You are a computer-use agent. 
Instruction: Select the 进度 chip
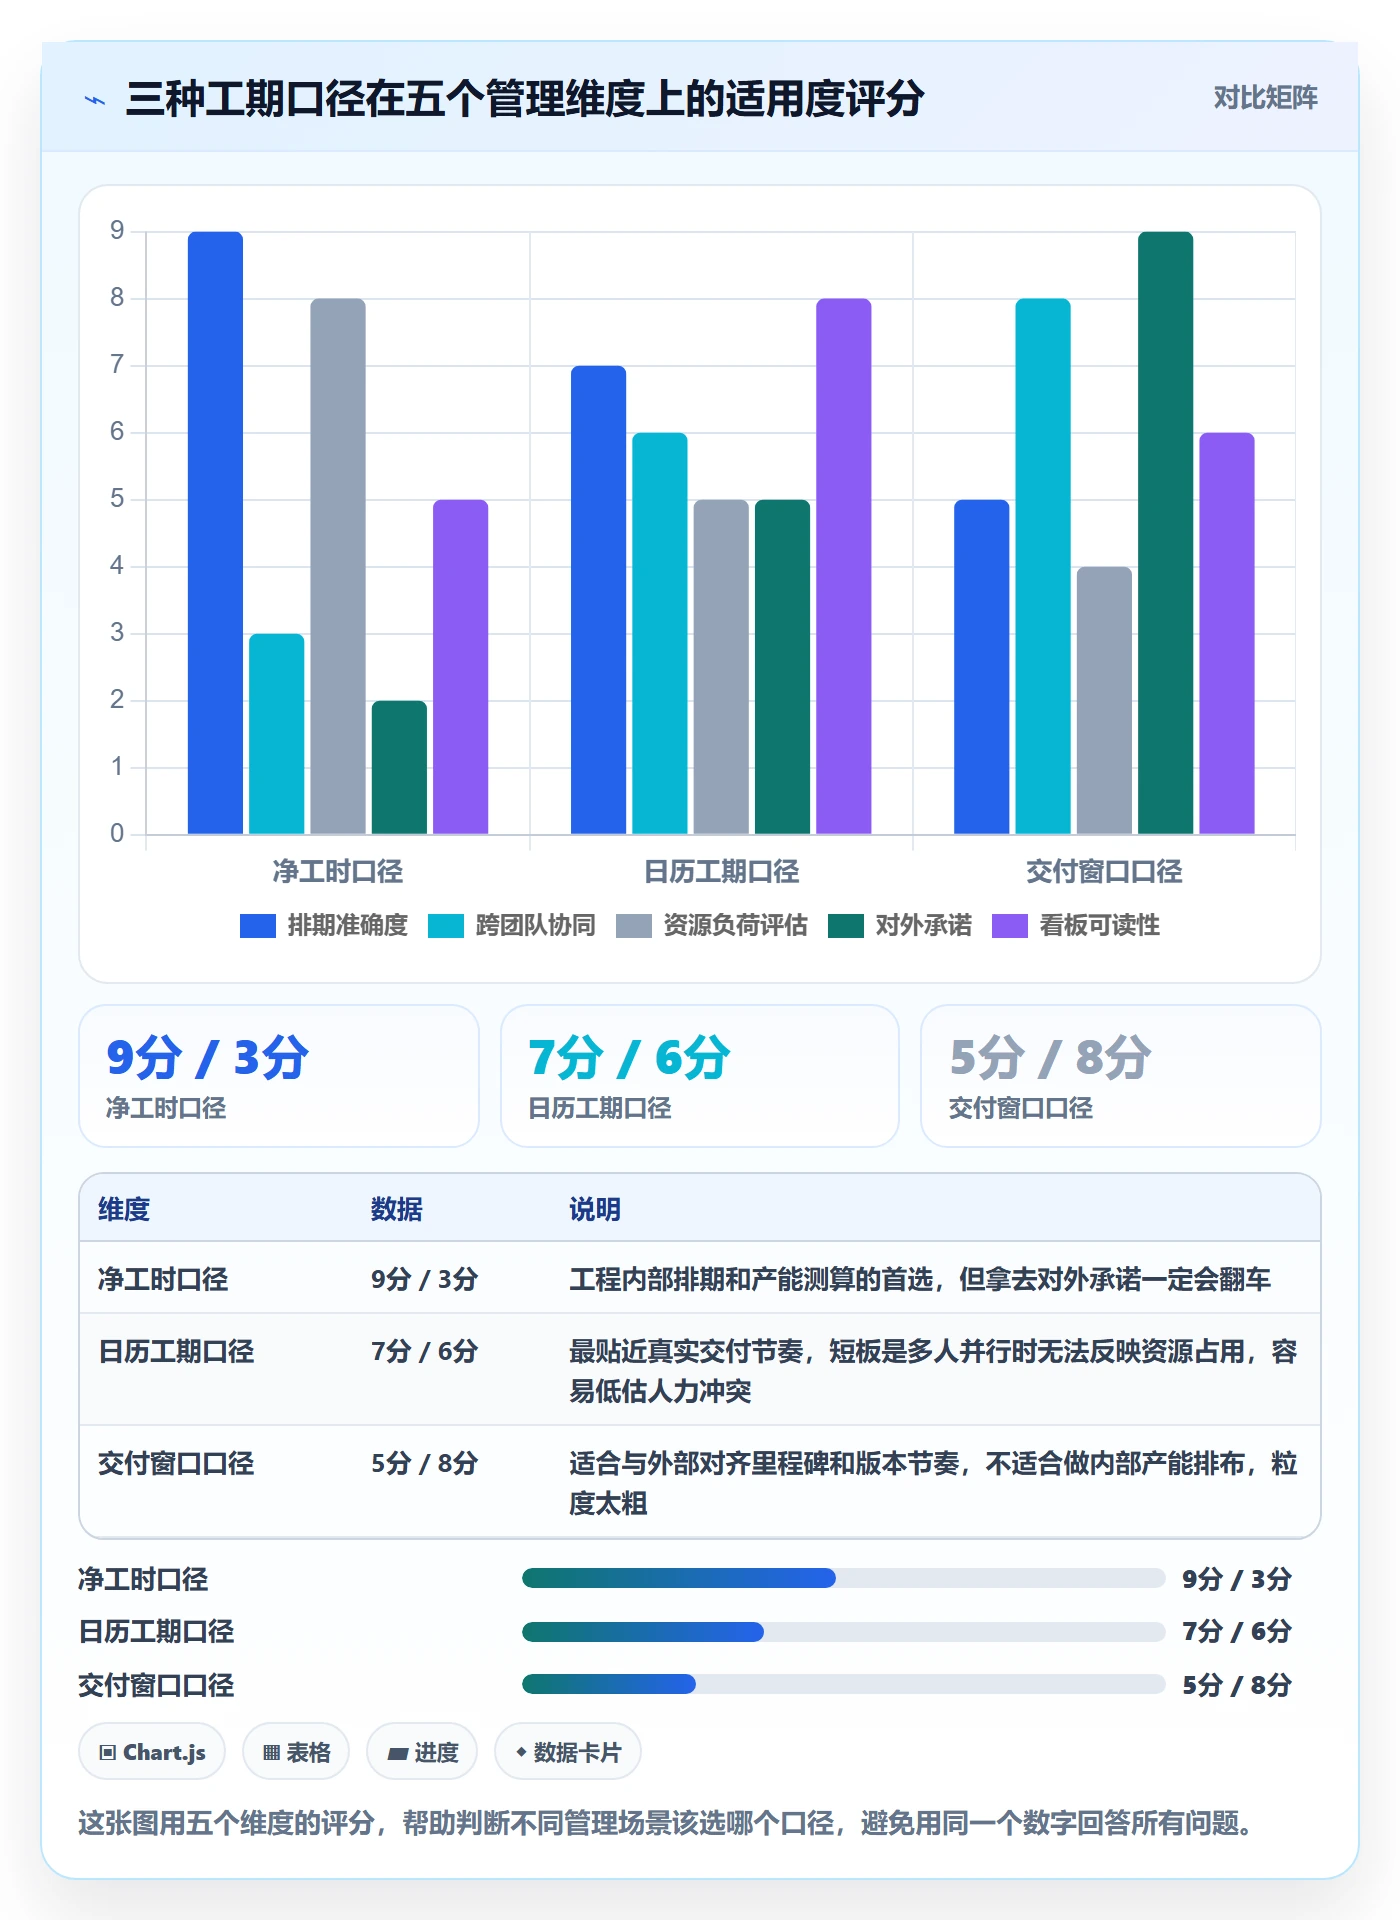click(x=422, y=1752)
